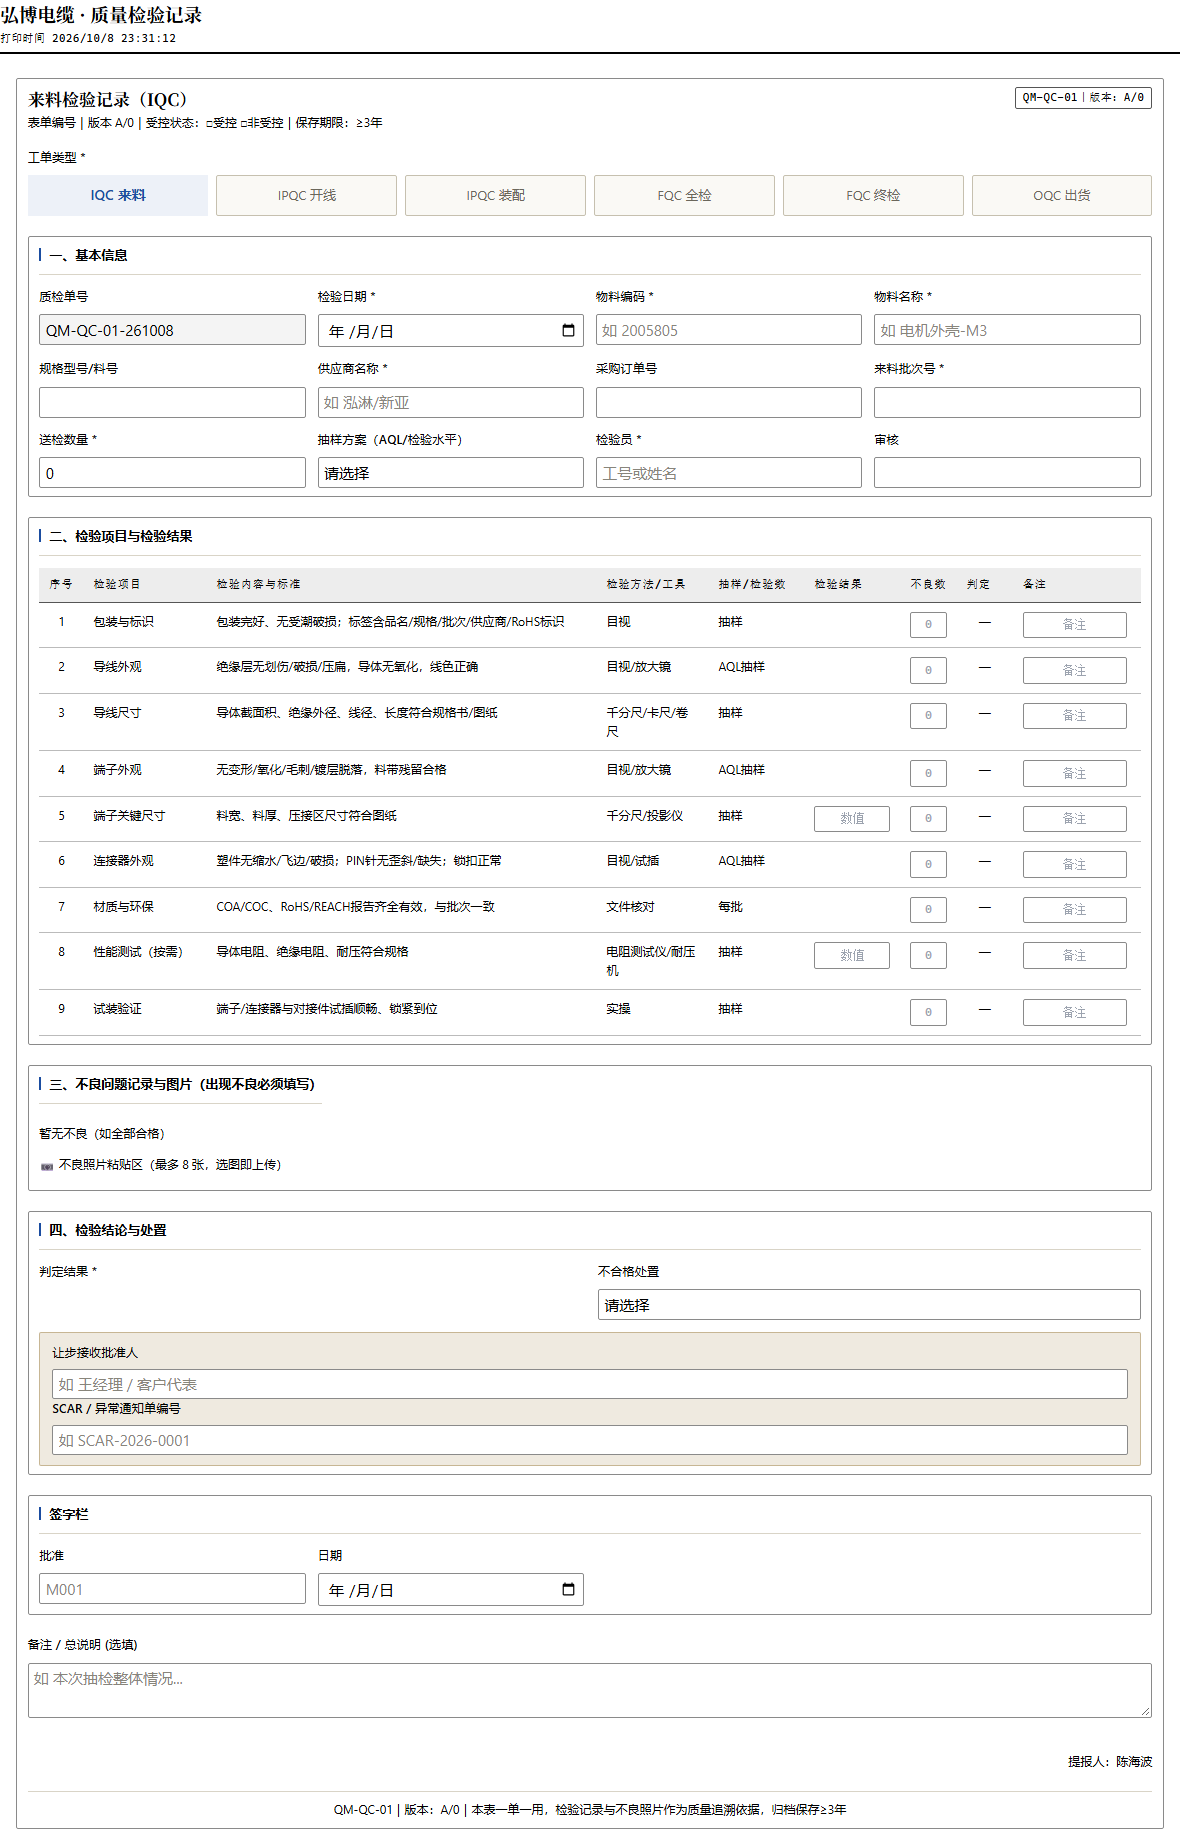Click the 送检数量 input field
The height and width of the screenshot is (1837, 1180).
[x=172, y=473]
